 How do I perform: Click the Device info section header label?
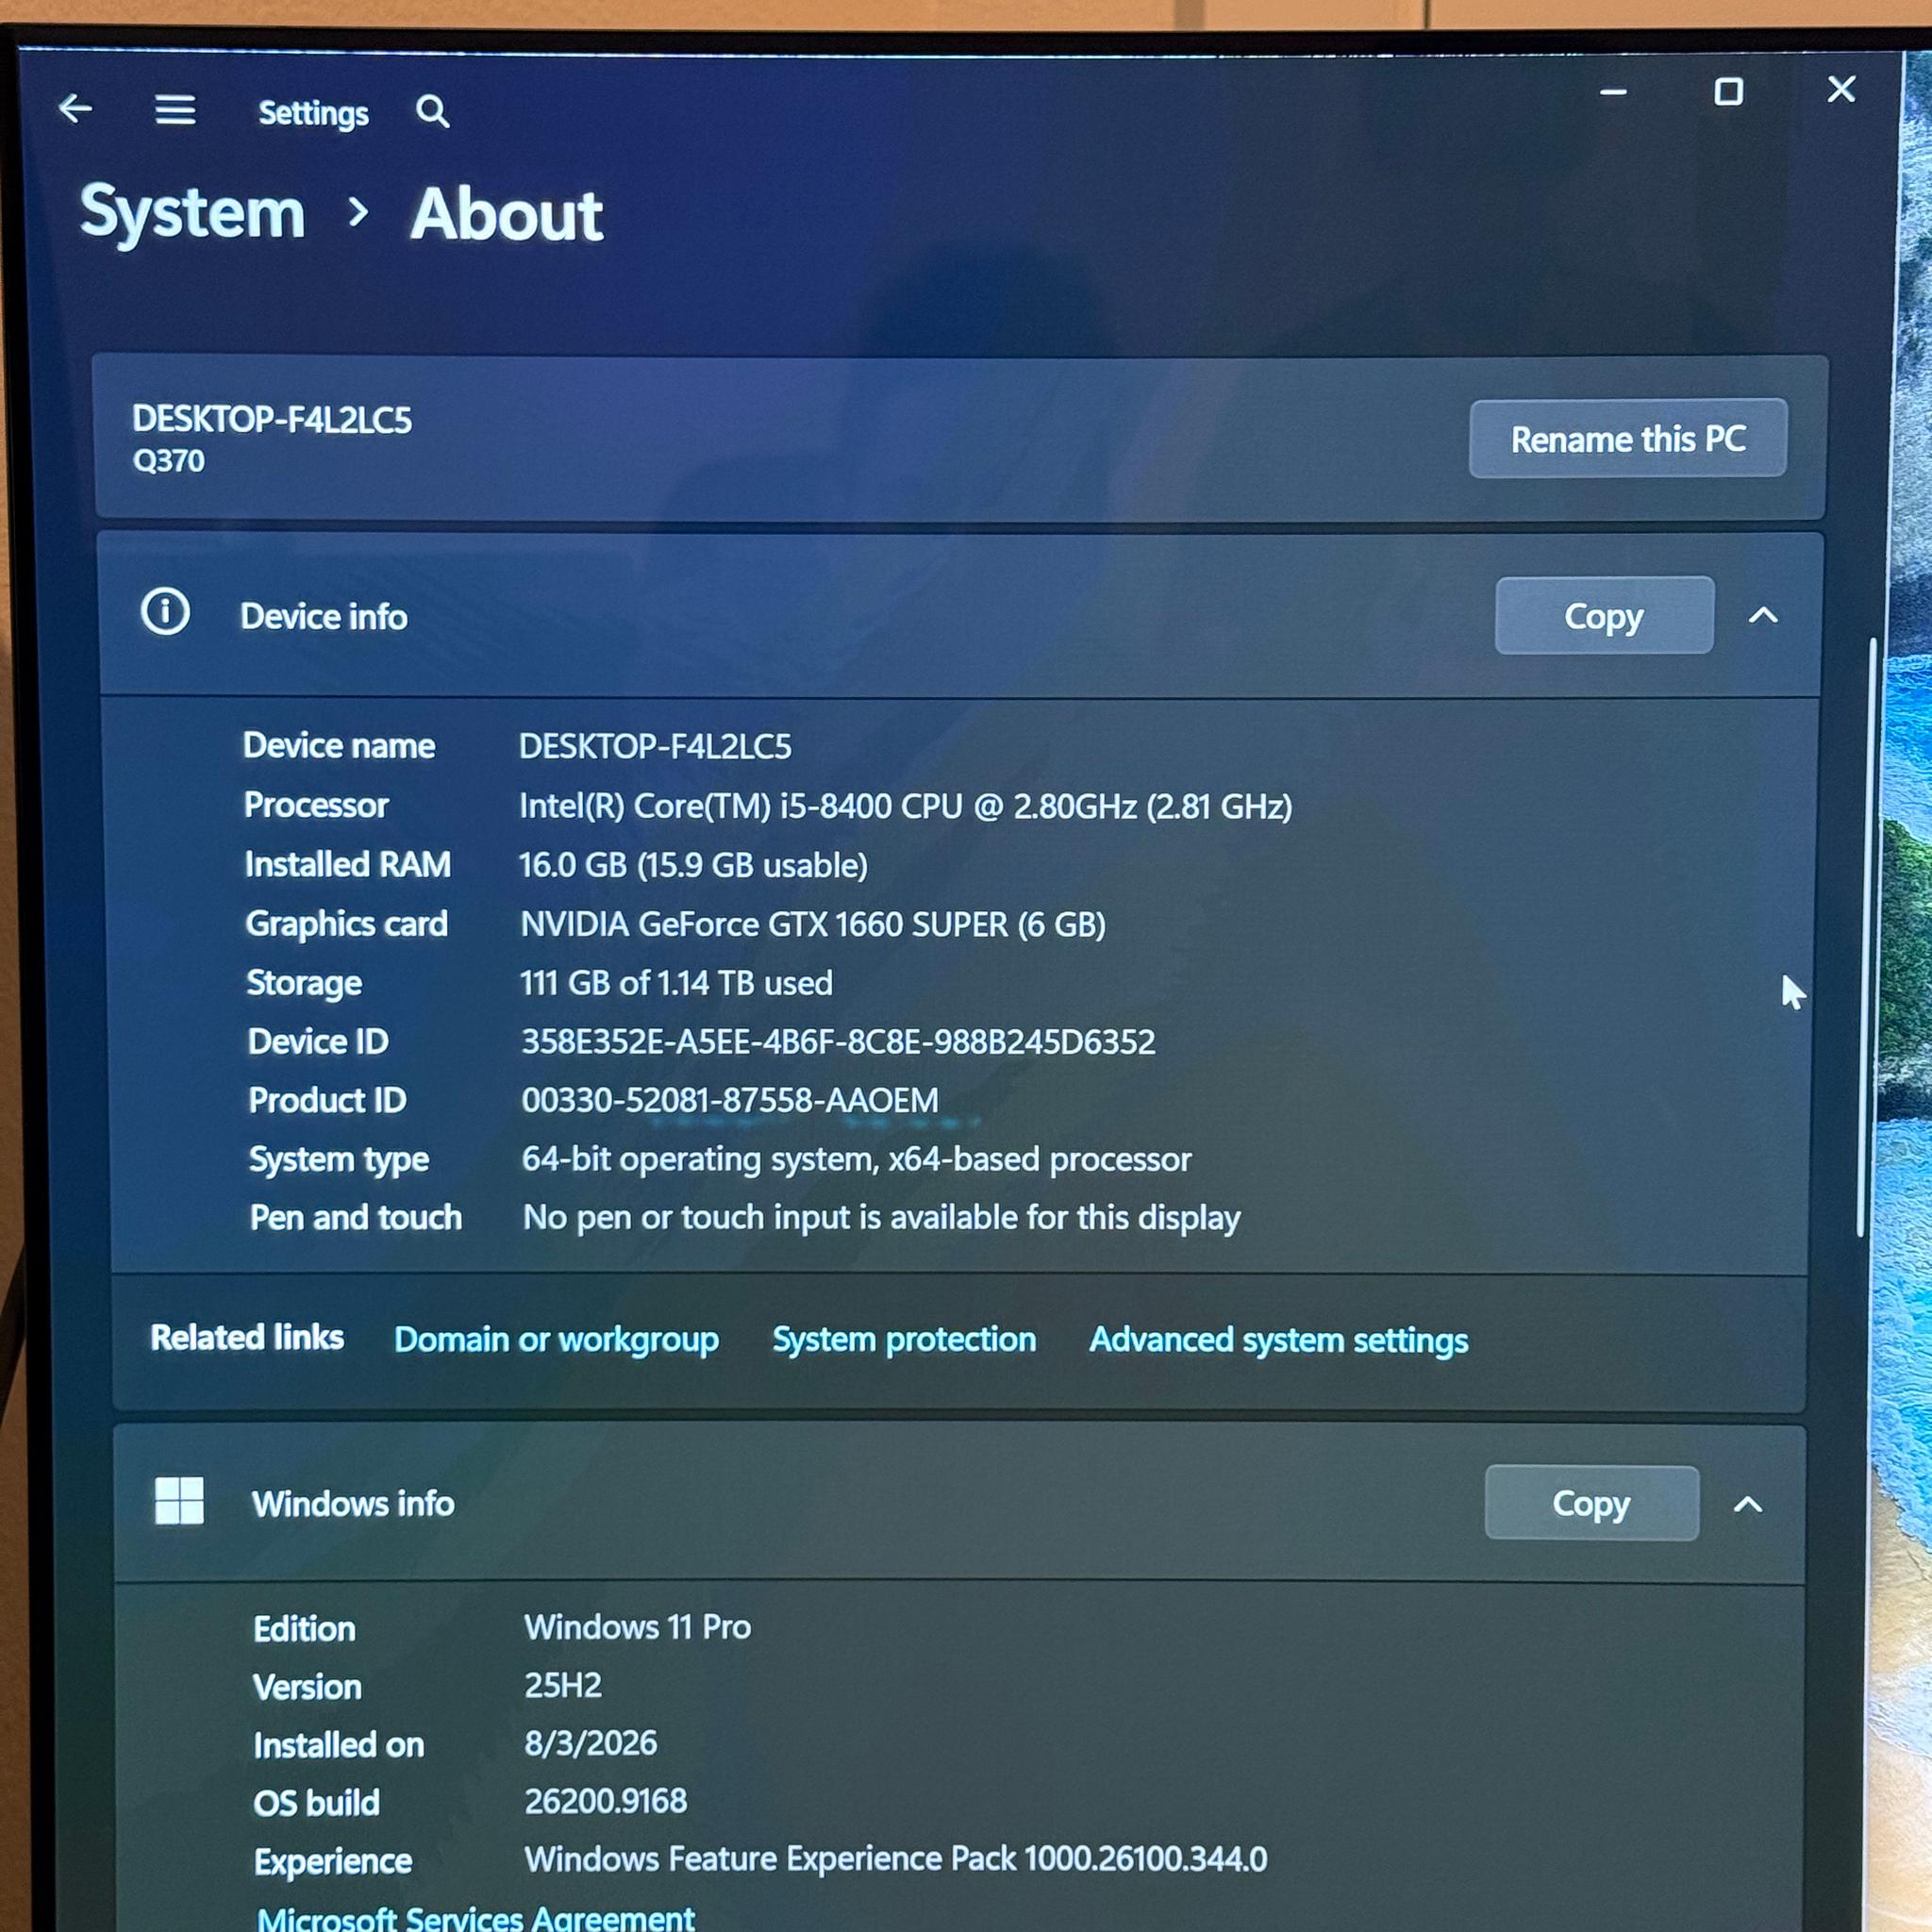point(324,617)
